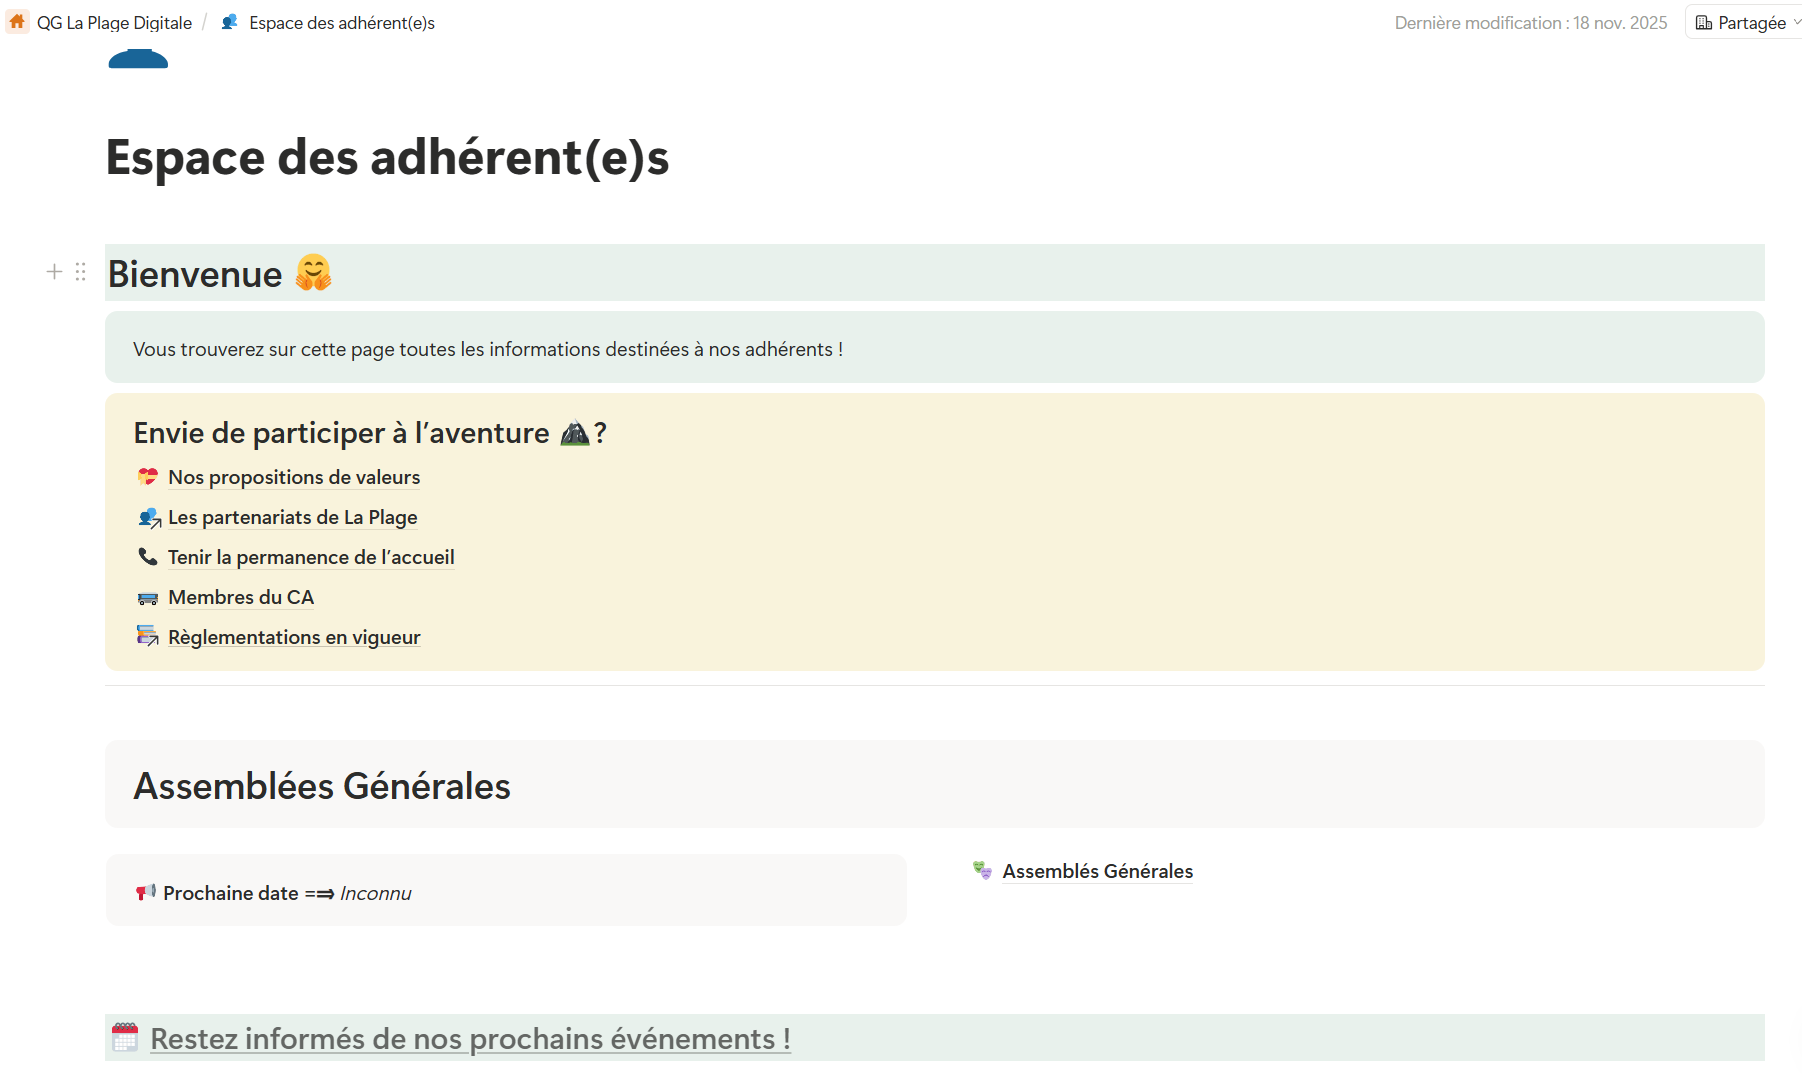Click the partners icon beside Les partenariats
The width and height of the screenshot is (1802, 1078).
click(x=149, y=518)
